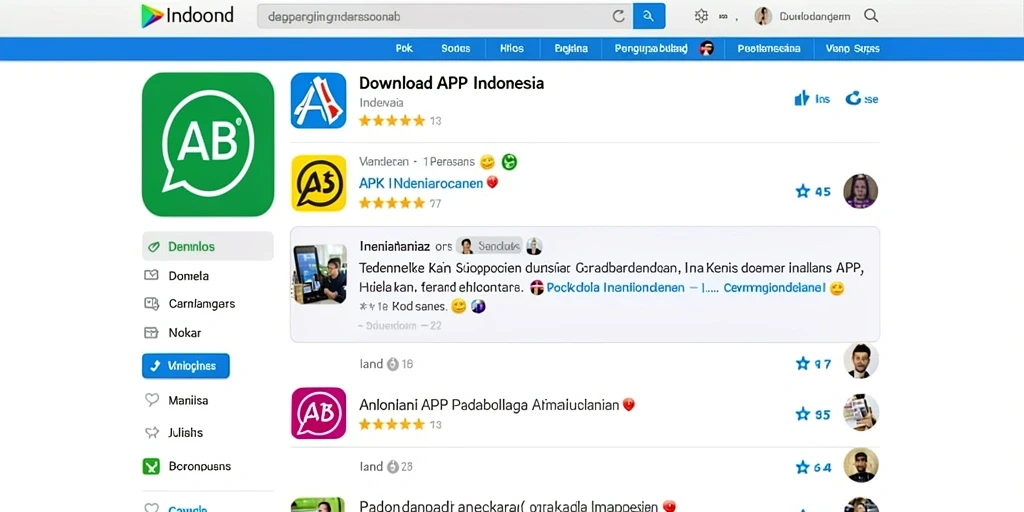
Task: Click the star 95 rating
Action: point(813,414)
